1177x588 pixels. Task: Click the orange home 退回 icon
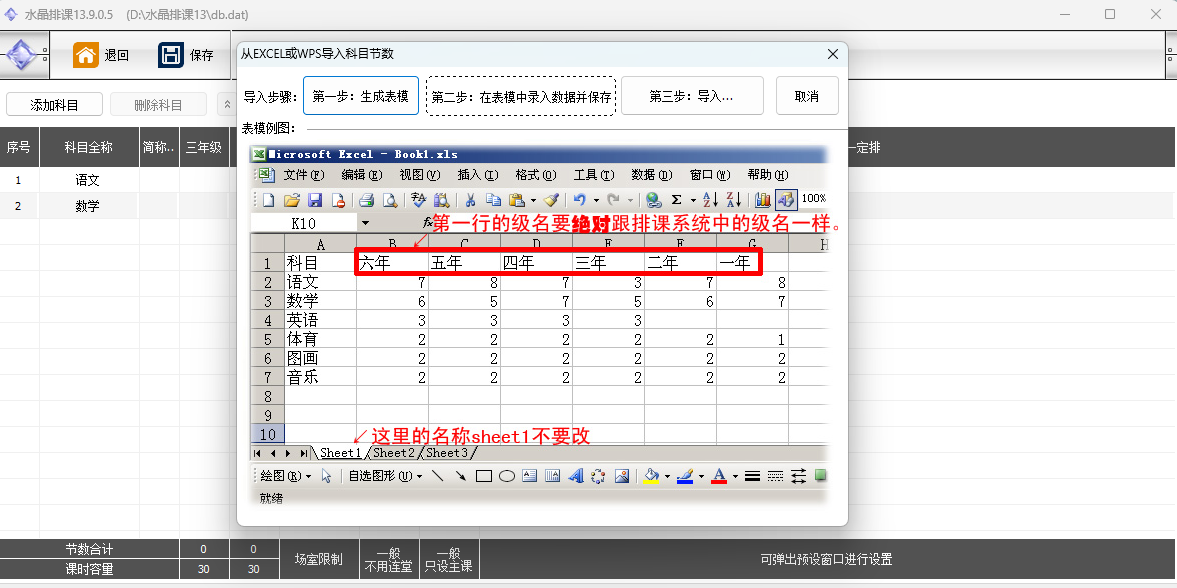coord(86,55)
